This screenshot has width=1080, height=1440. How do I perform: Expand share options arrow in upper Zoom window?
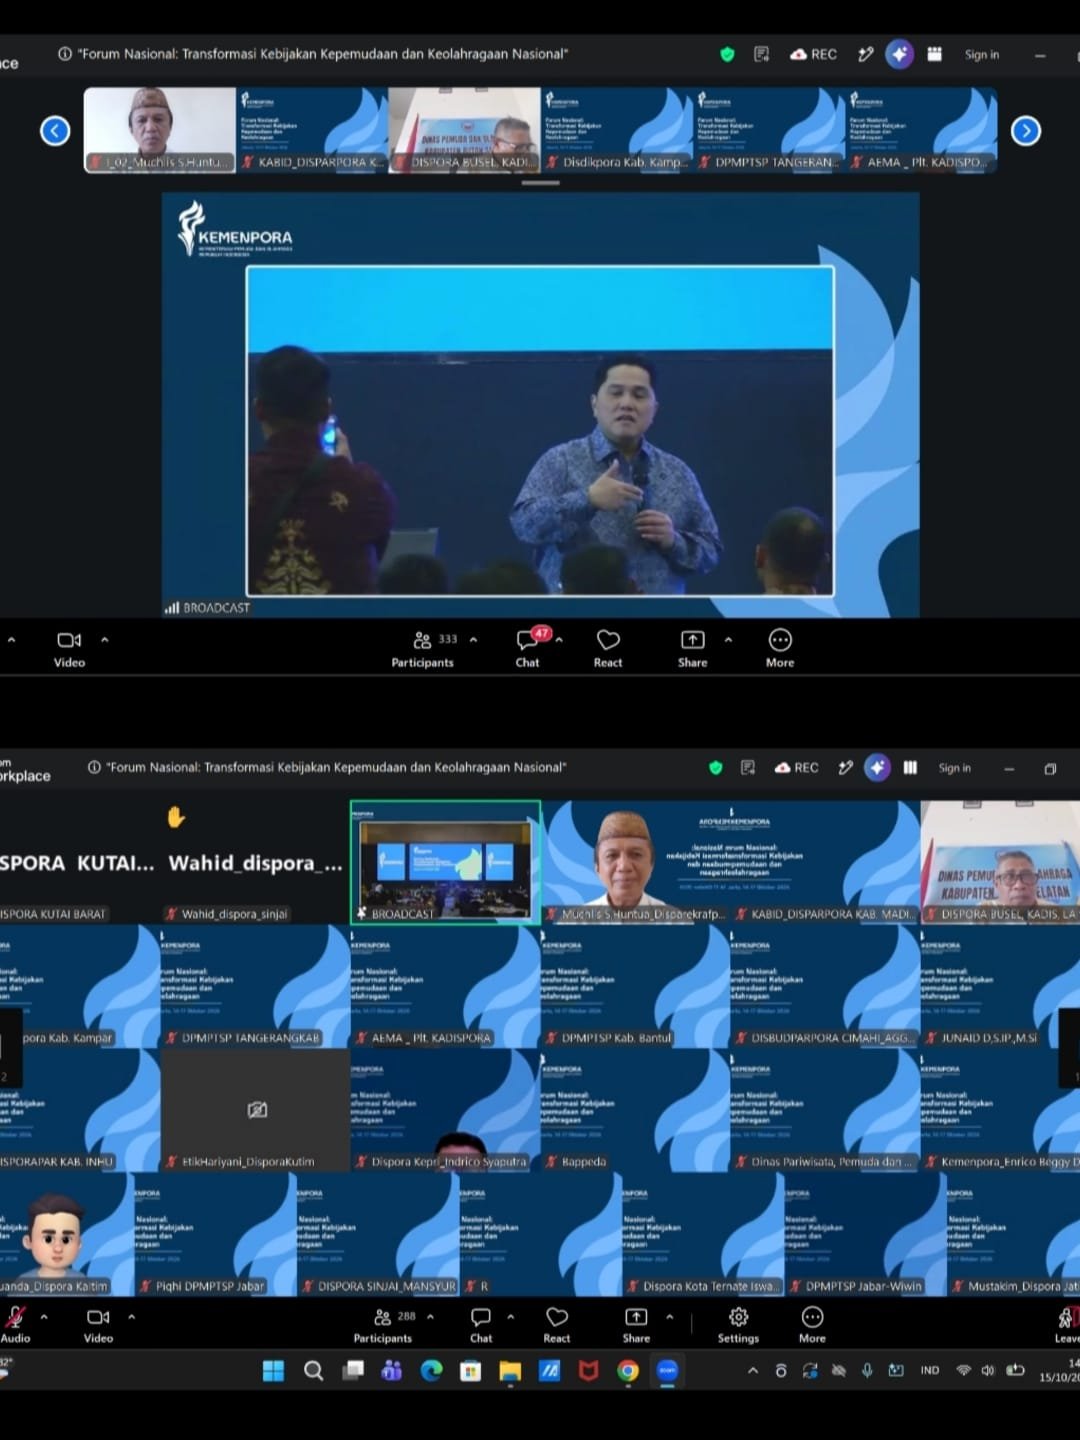(x=728, y=640)
